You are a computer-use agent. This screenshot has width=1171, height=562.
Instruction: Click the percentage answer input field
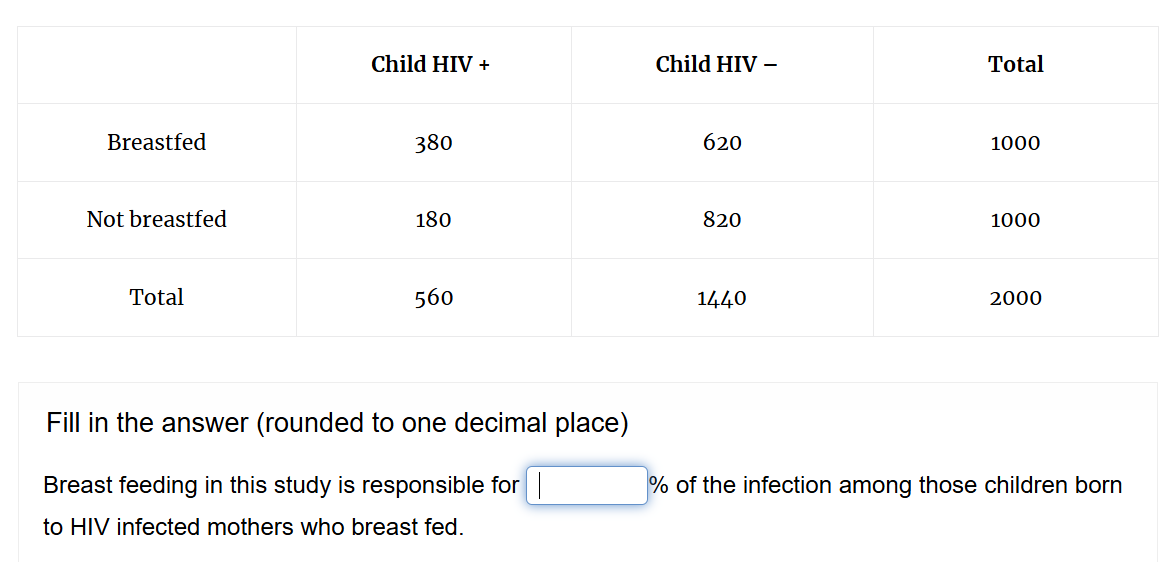587,486
